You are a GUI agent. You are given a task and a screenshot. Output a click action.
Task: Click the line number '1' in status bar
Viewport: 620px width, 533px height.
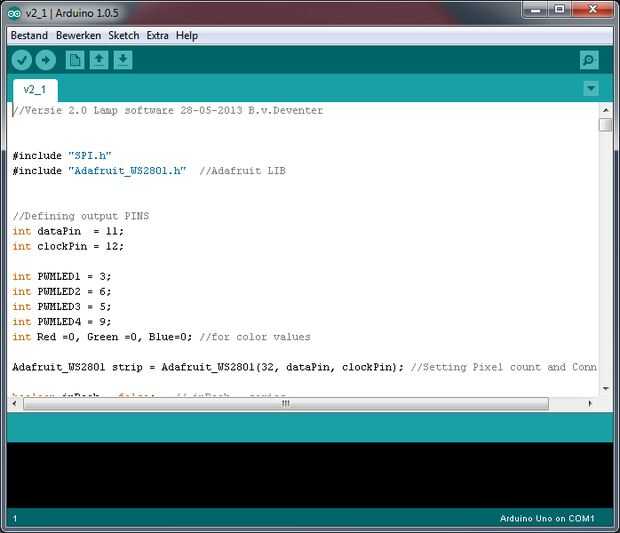15,518
